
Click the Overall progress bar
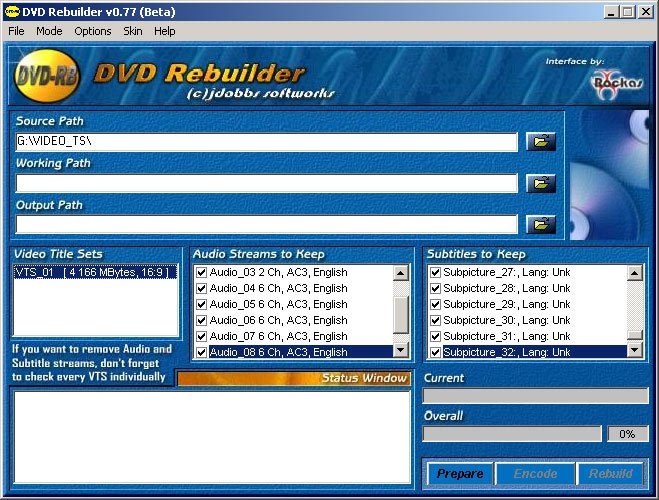pos(512,434)
